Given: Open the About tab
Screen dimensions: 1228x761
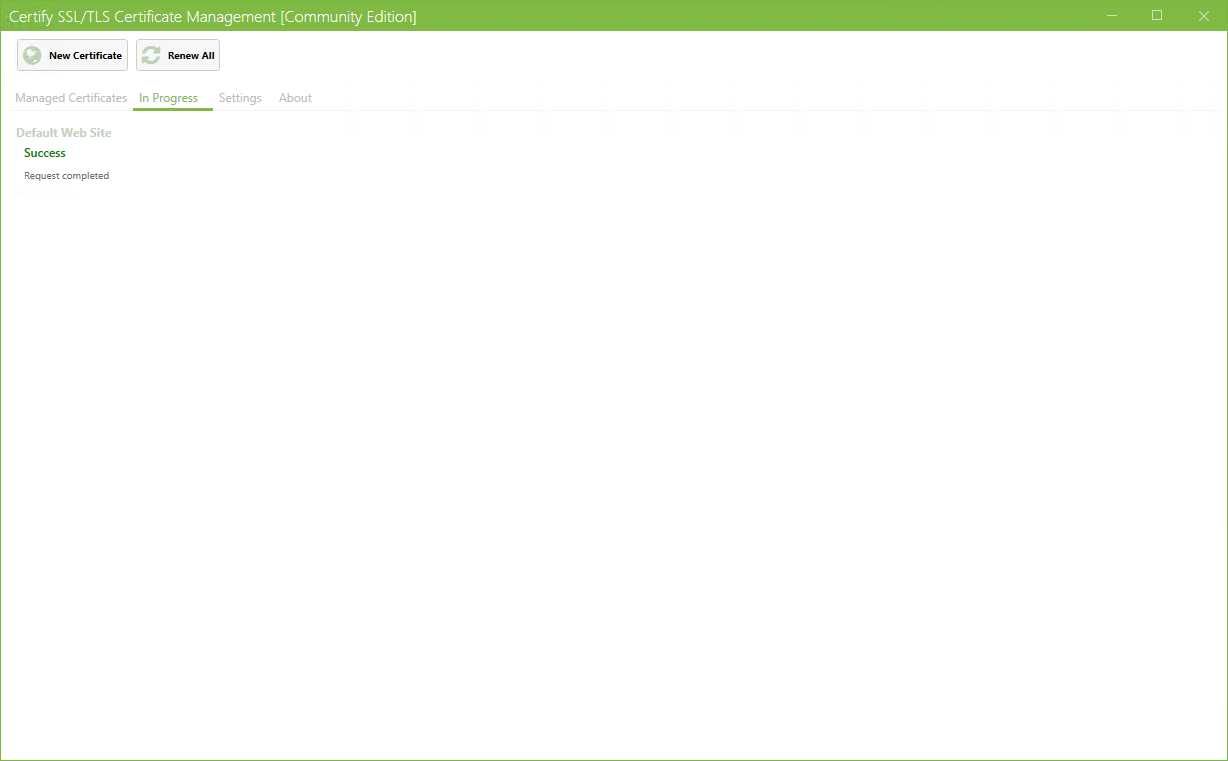Looking at the screenshot, I should click(295, 98).
